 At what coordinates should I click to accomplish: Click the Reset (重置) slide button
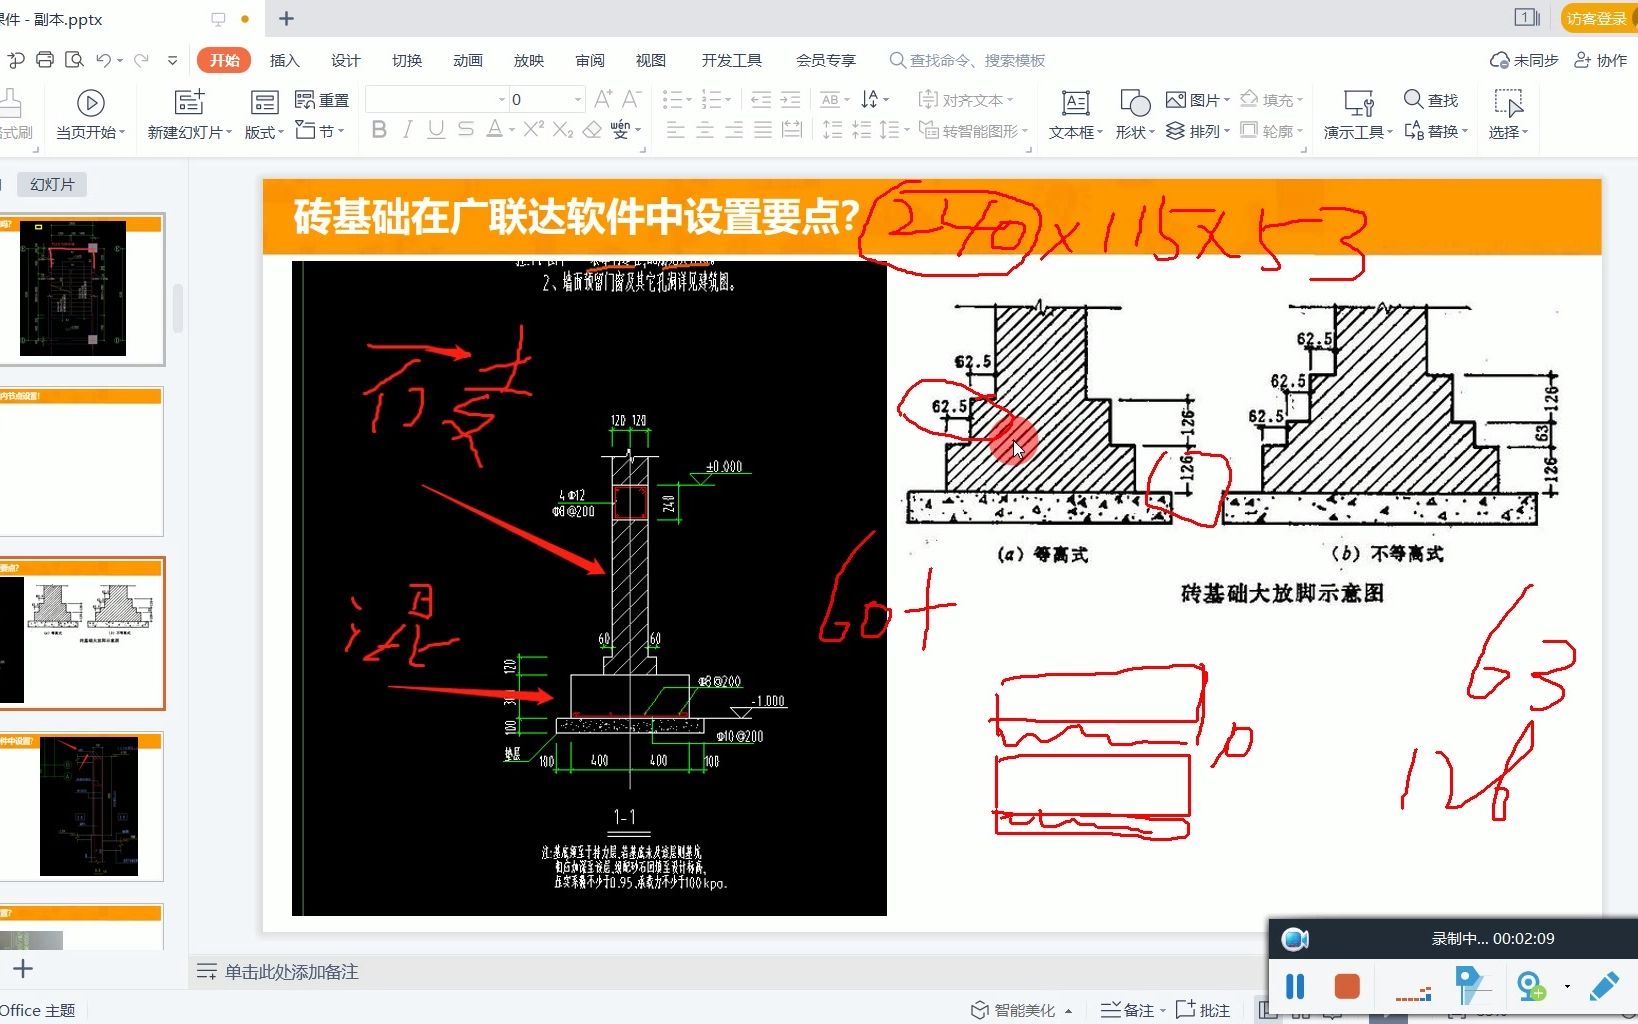pyautogui.click(x=322, y=100)
